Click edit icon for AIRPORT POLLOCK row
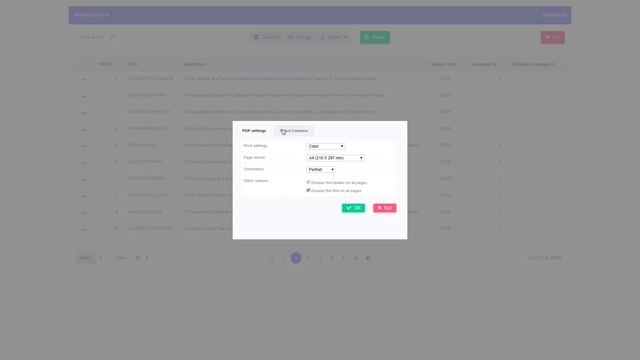Viewport: 640px width, 360px height. point(84,196)
